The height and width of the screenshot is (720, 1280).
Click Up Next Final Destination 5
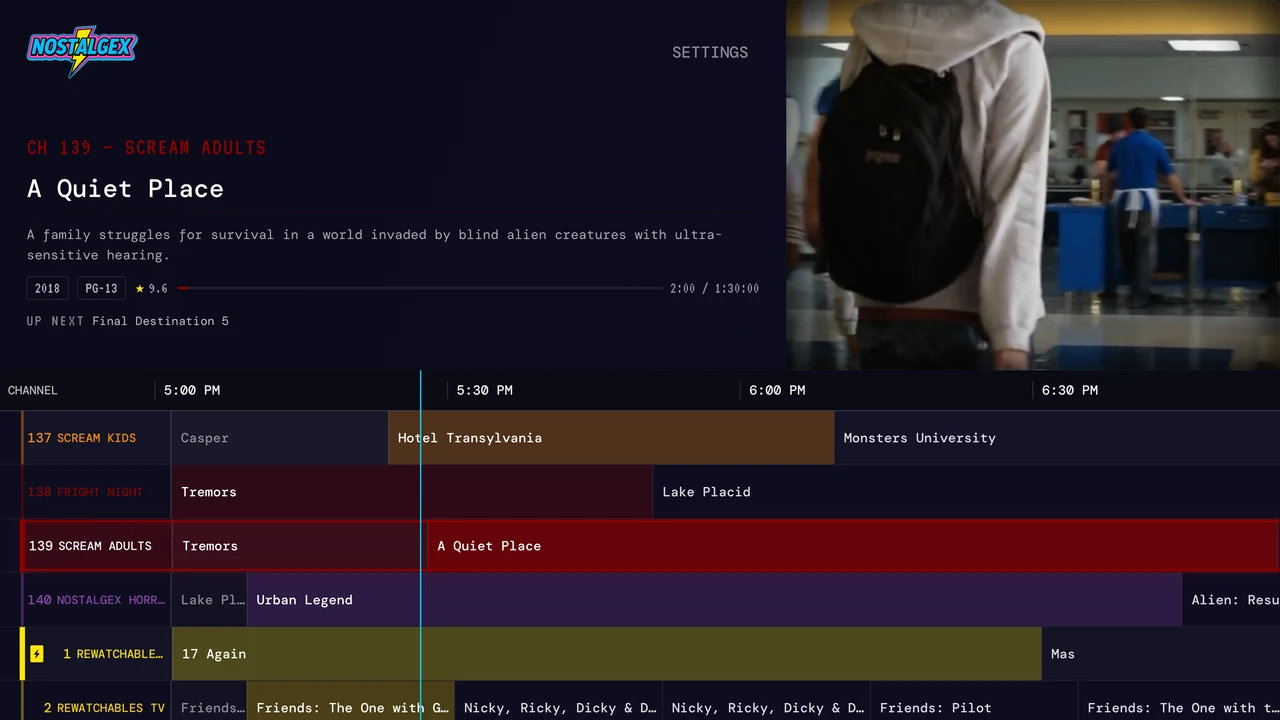(x=128, y=321)
